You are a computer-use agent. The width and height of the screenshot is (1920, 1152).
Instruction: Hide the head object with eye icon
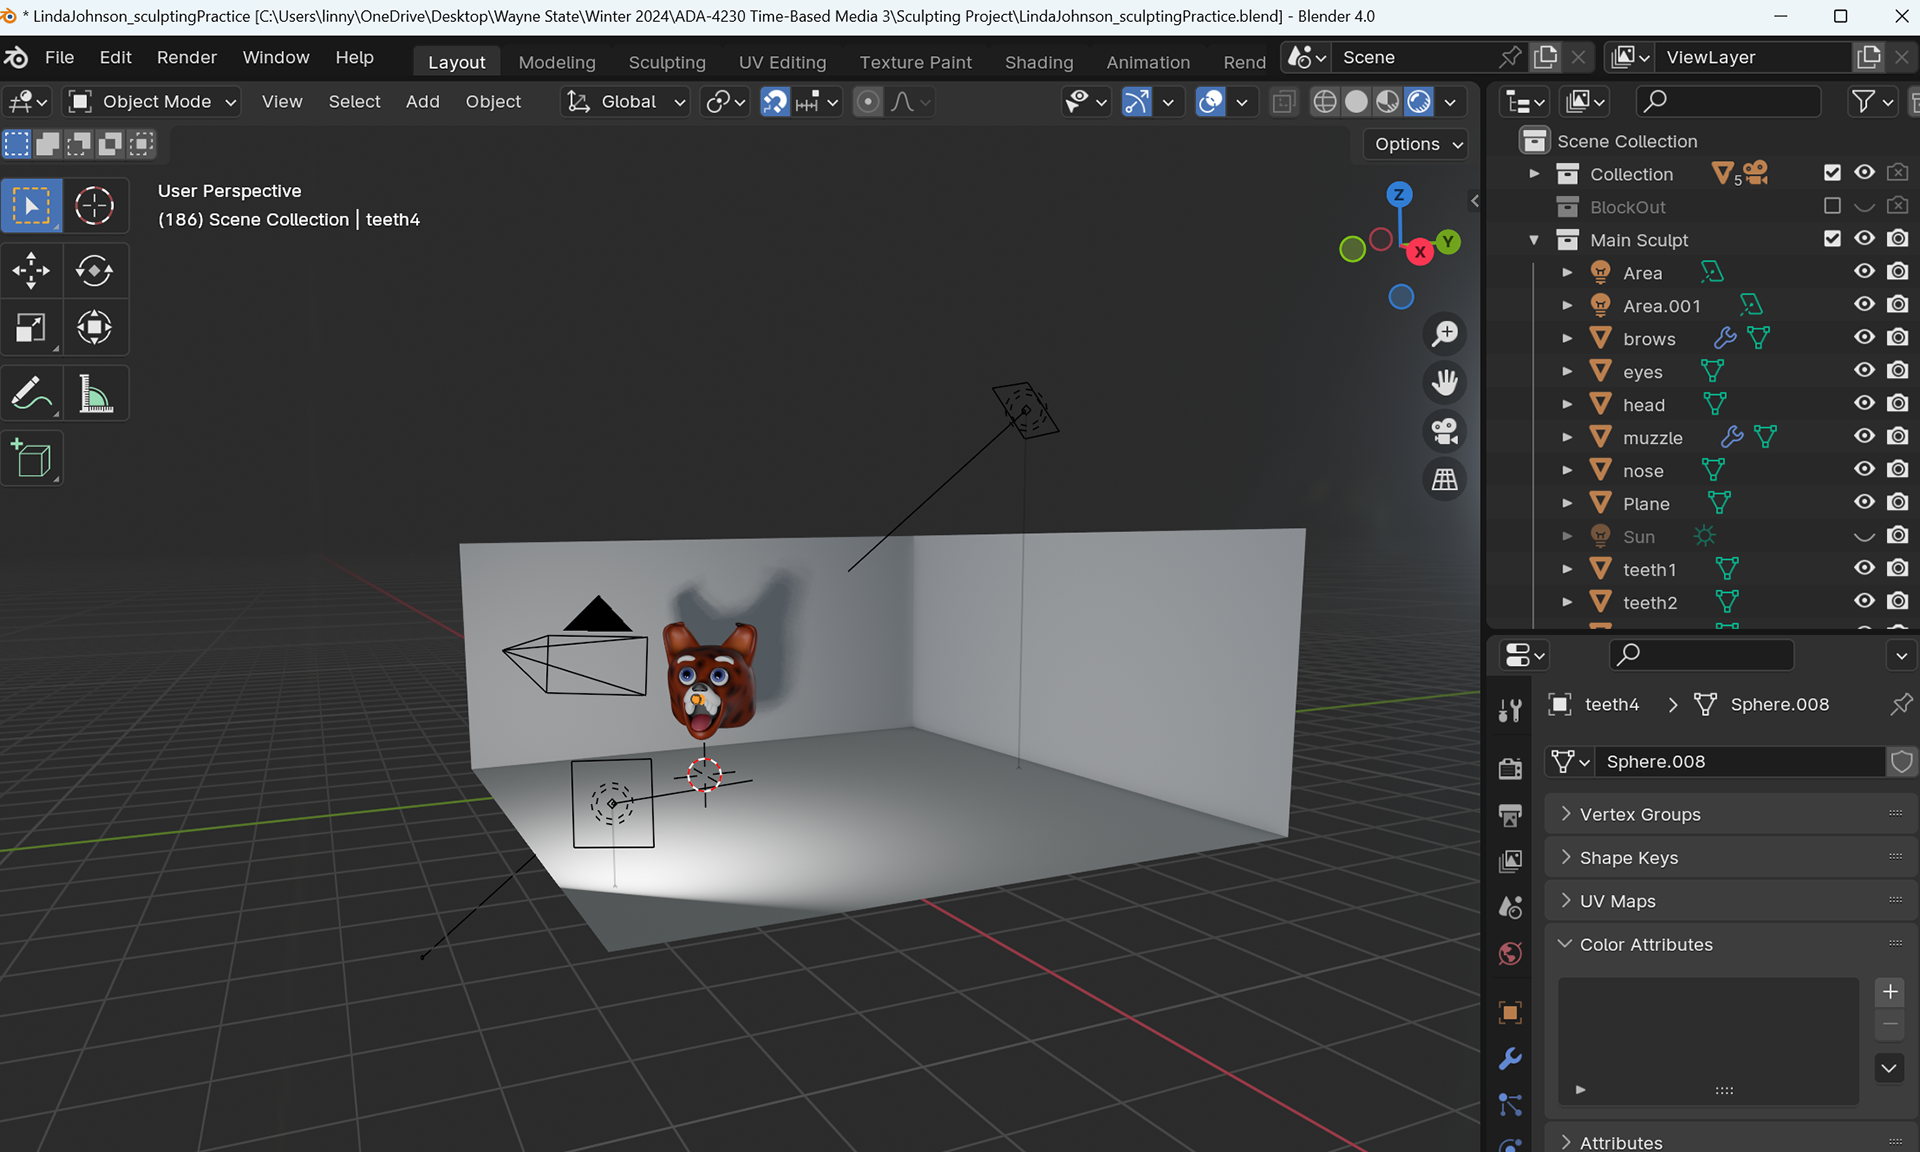(1864, 404)
